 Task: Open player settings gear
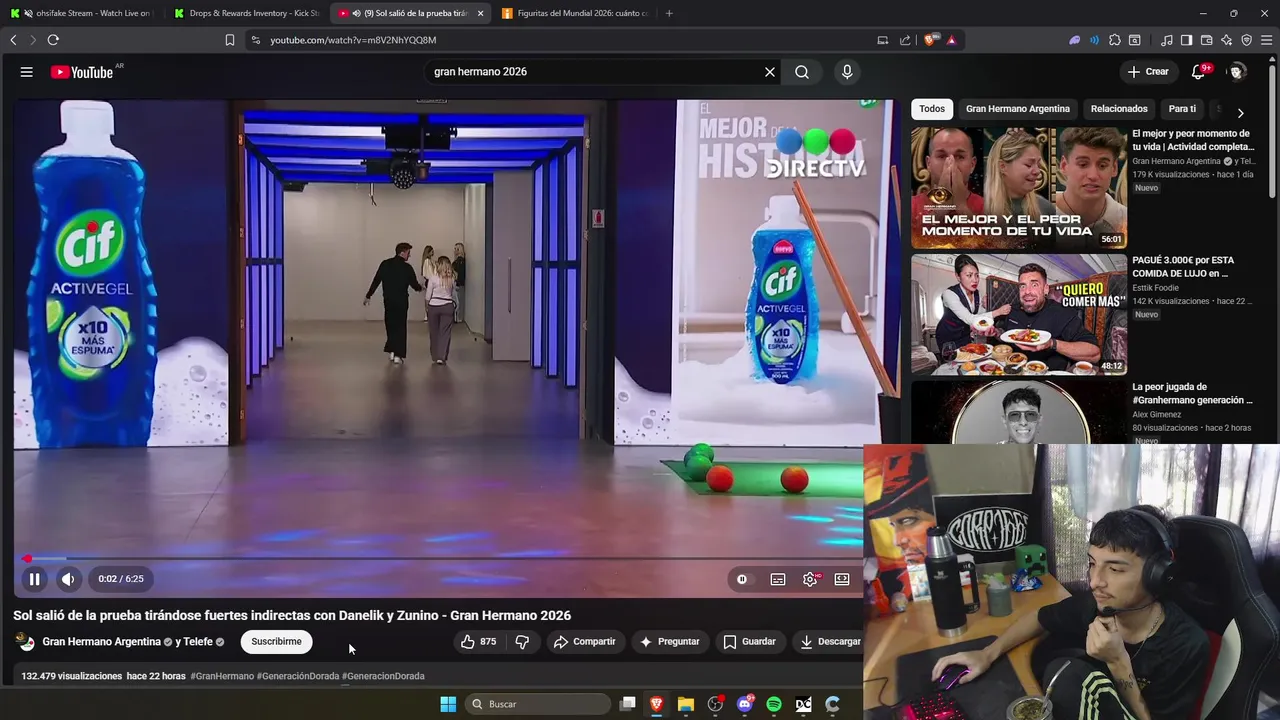[x=810, y=579]
